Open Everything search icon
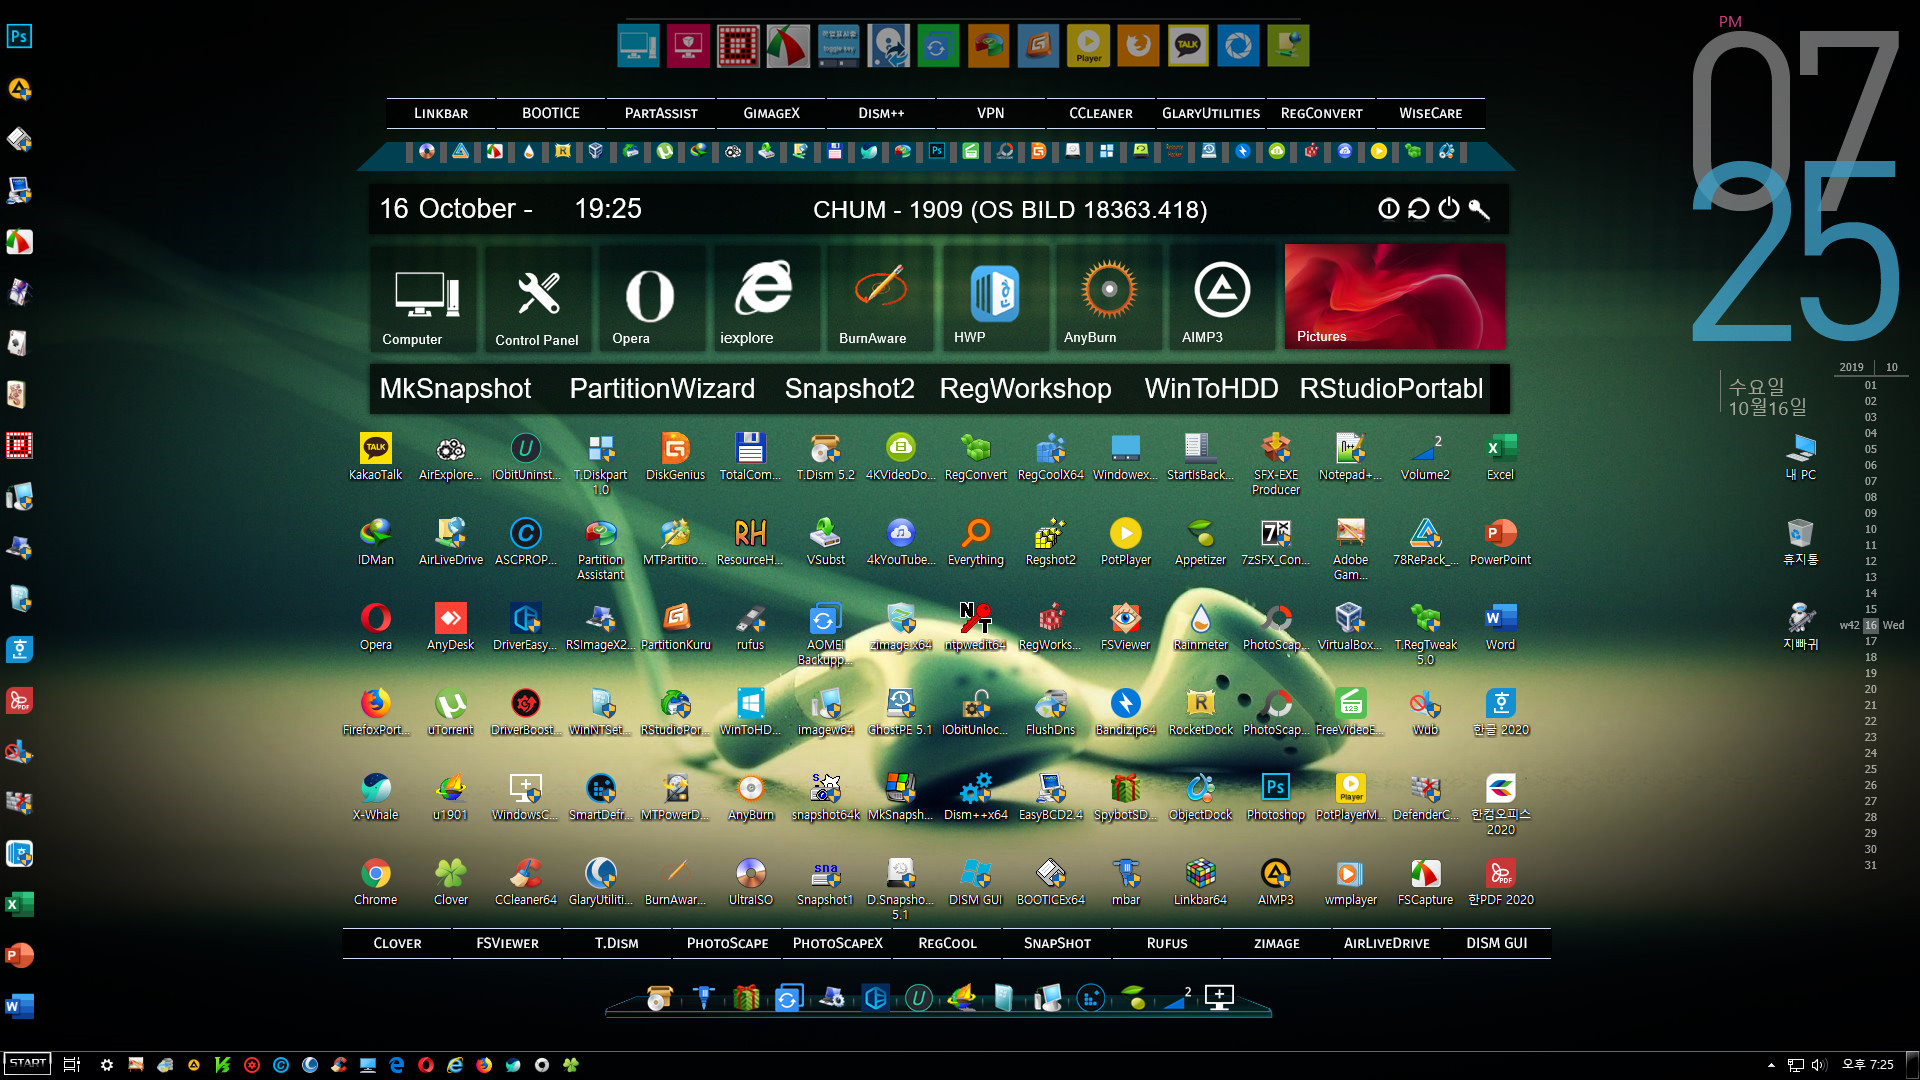 point(975,542)
